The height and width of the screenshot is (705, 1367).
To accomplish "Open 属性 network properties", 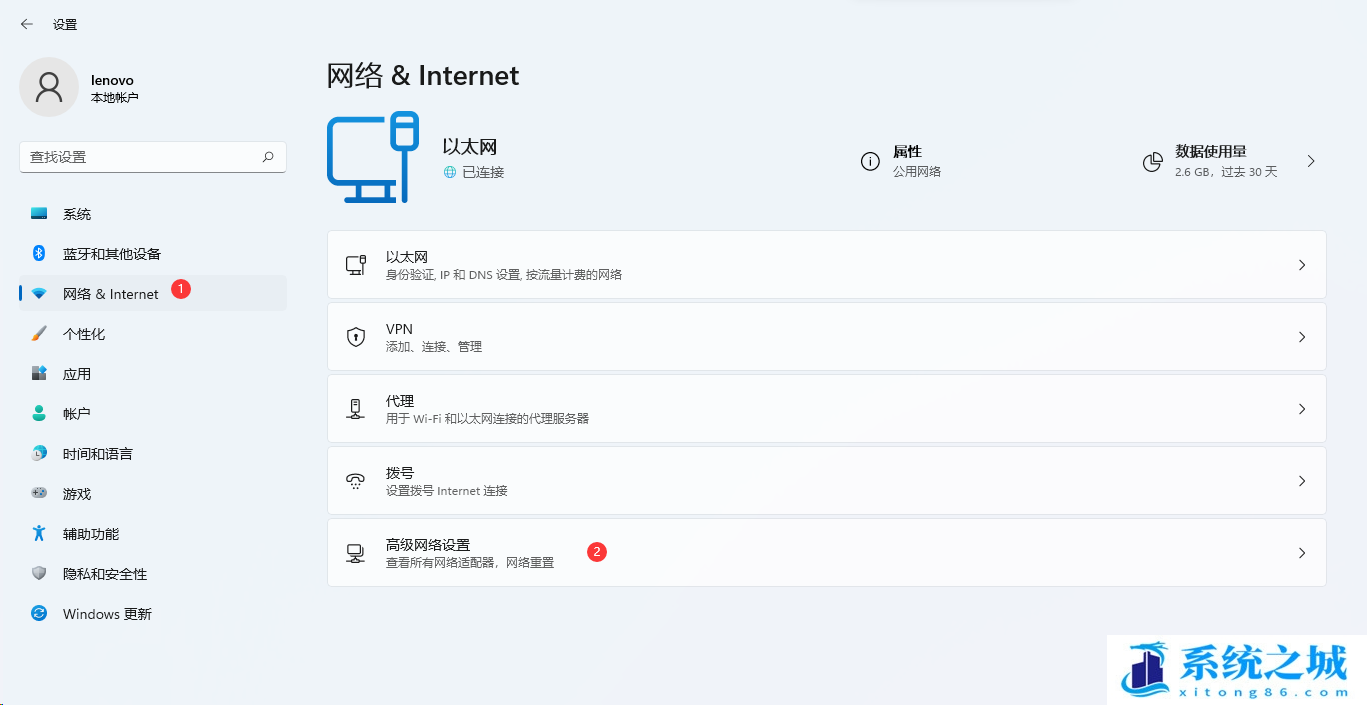I will coord(905,161).
